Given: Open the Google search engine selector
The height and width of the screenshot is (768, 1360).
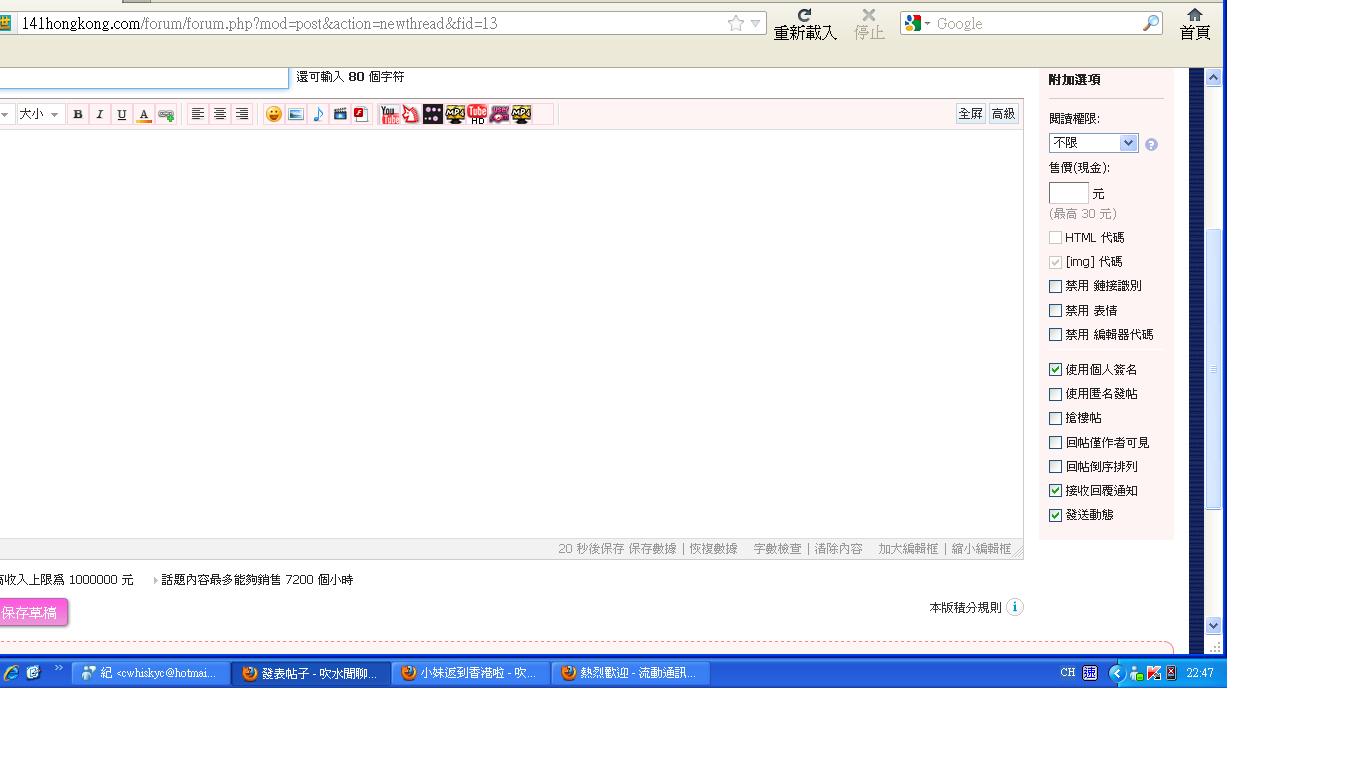Looking at the screenshot, I should (x=917, y=23).
